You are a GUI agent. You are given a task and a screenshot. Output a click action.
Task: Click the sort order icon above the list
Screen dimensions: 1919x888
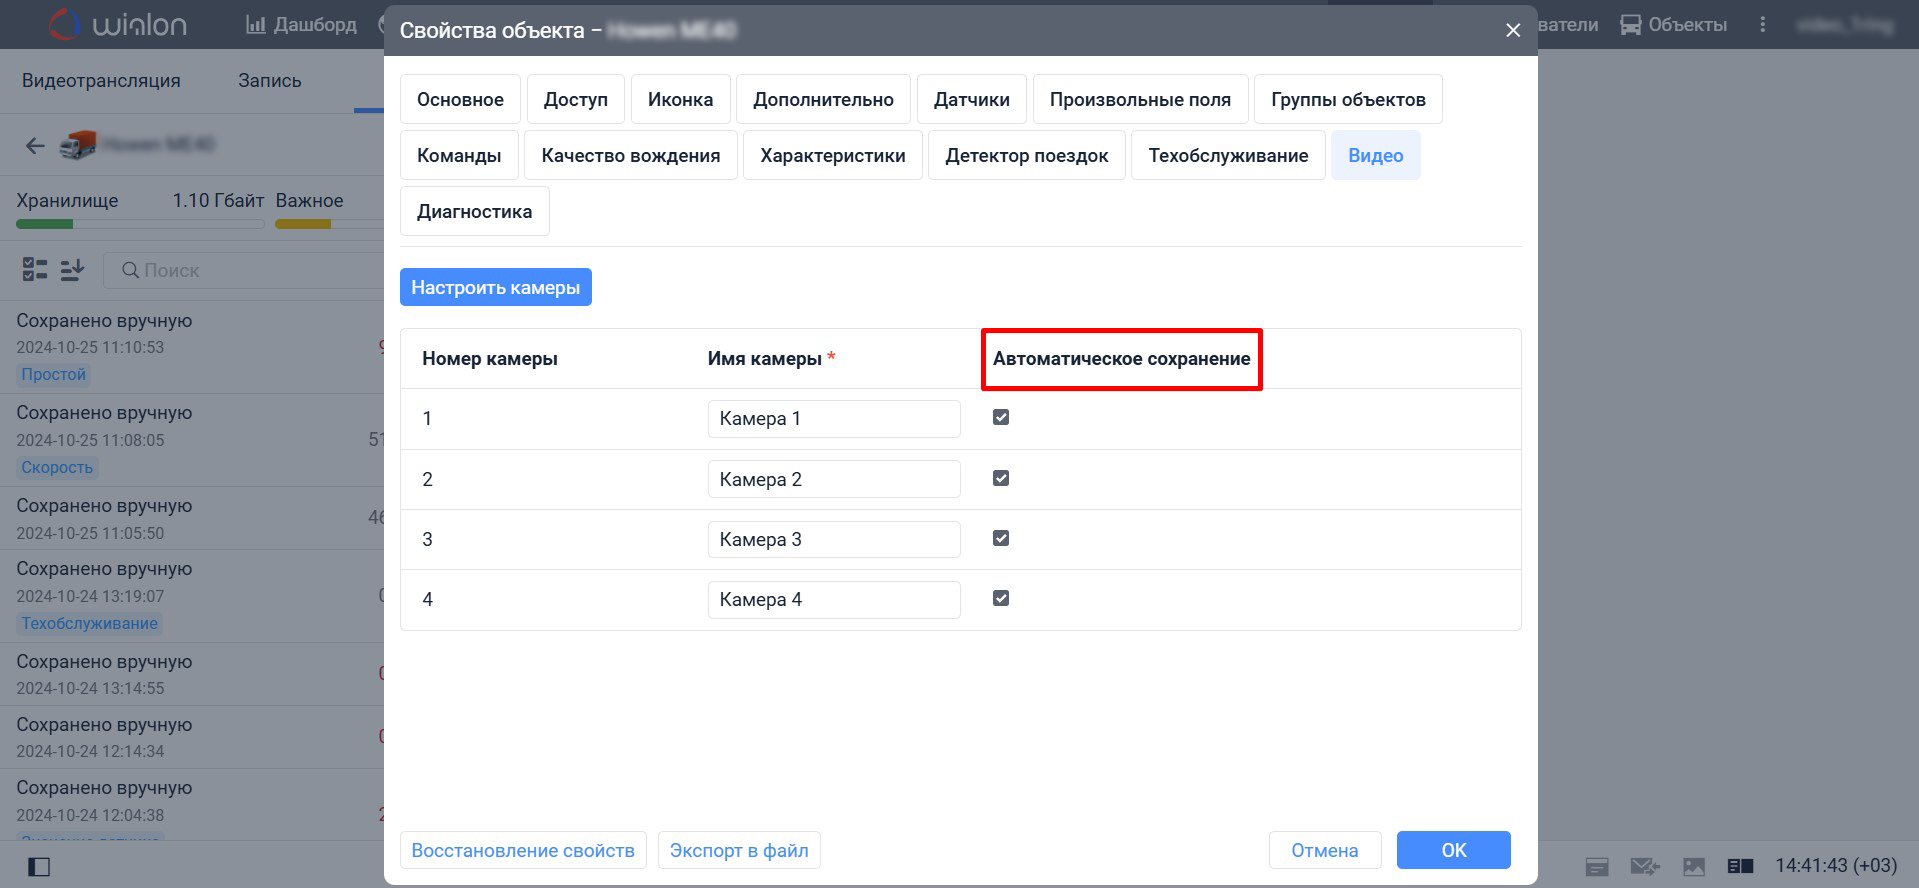[72, 269]
